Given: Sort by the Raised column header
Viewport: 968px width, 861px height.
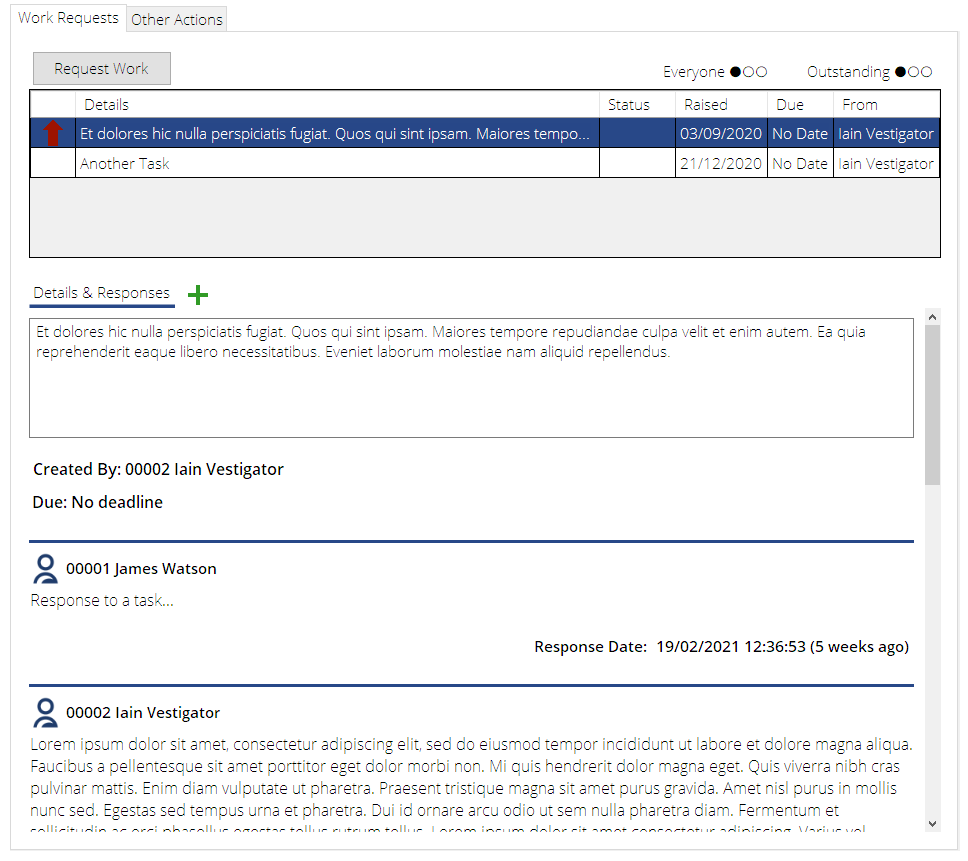Looking at the screenshot, I should click(x=705, y=104).
